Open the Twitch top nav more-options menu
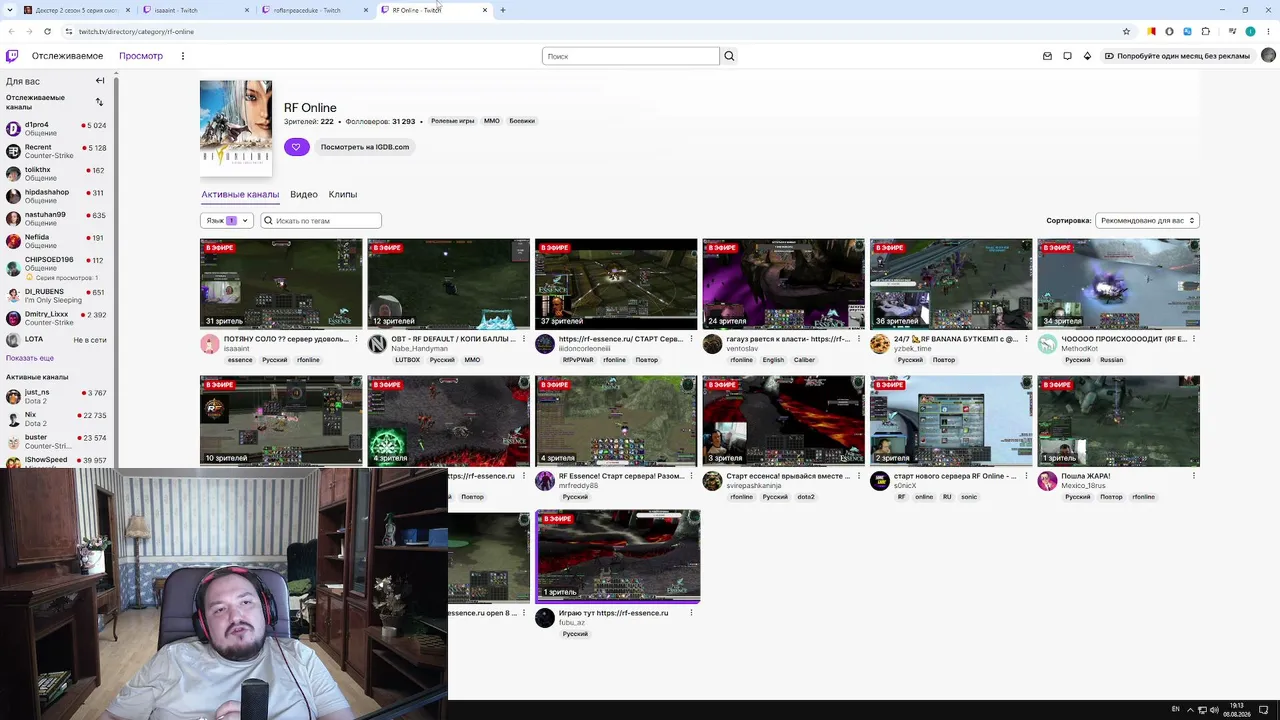The width and height of the screenshot is (1280, 720). 182,56
